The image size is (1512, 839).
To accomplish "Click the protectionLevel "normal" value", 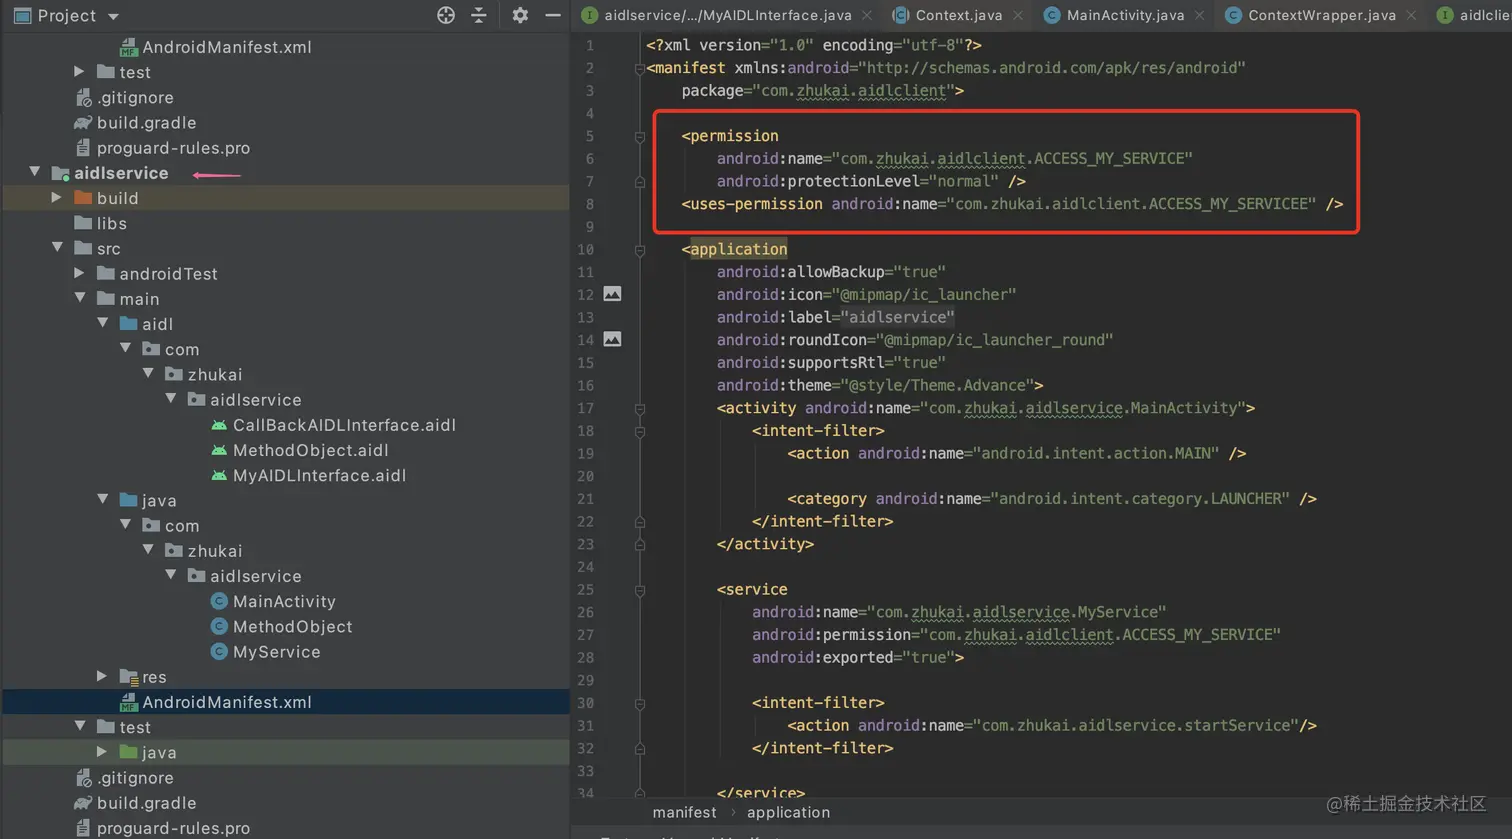I will click(x=964, y=181).
